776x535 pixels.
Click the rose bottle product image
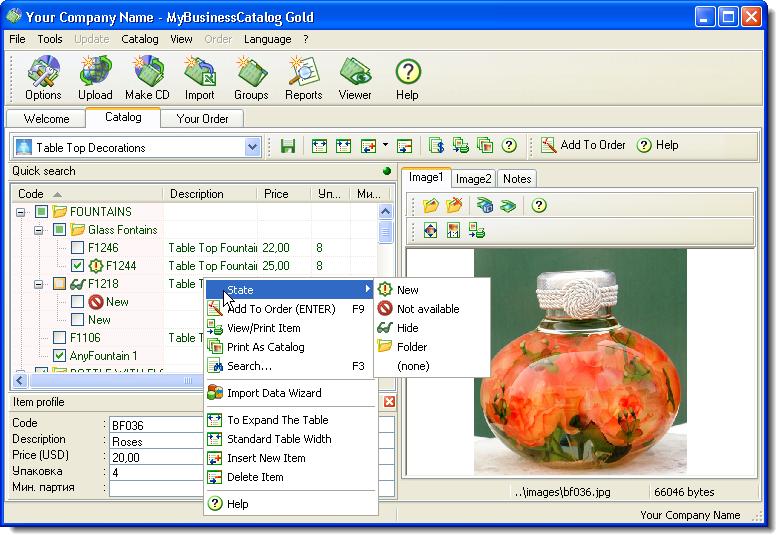click(x=580, y=362)
